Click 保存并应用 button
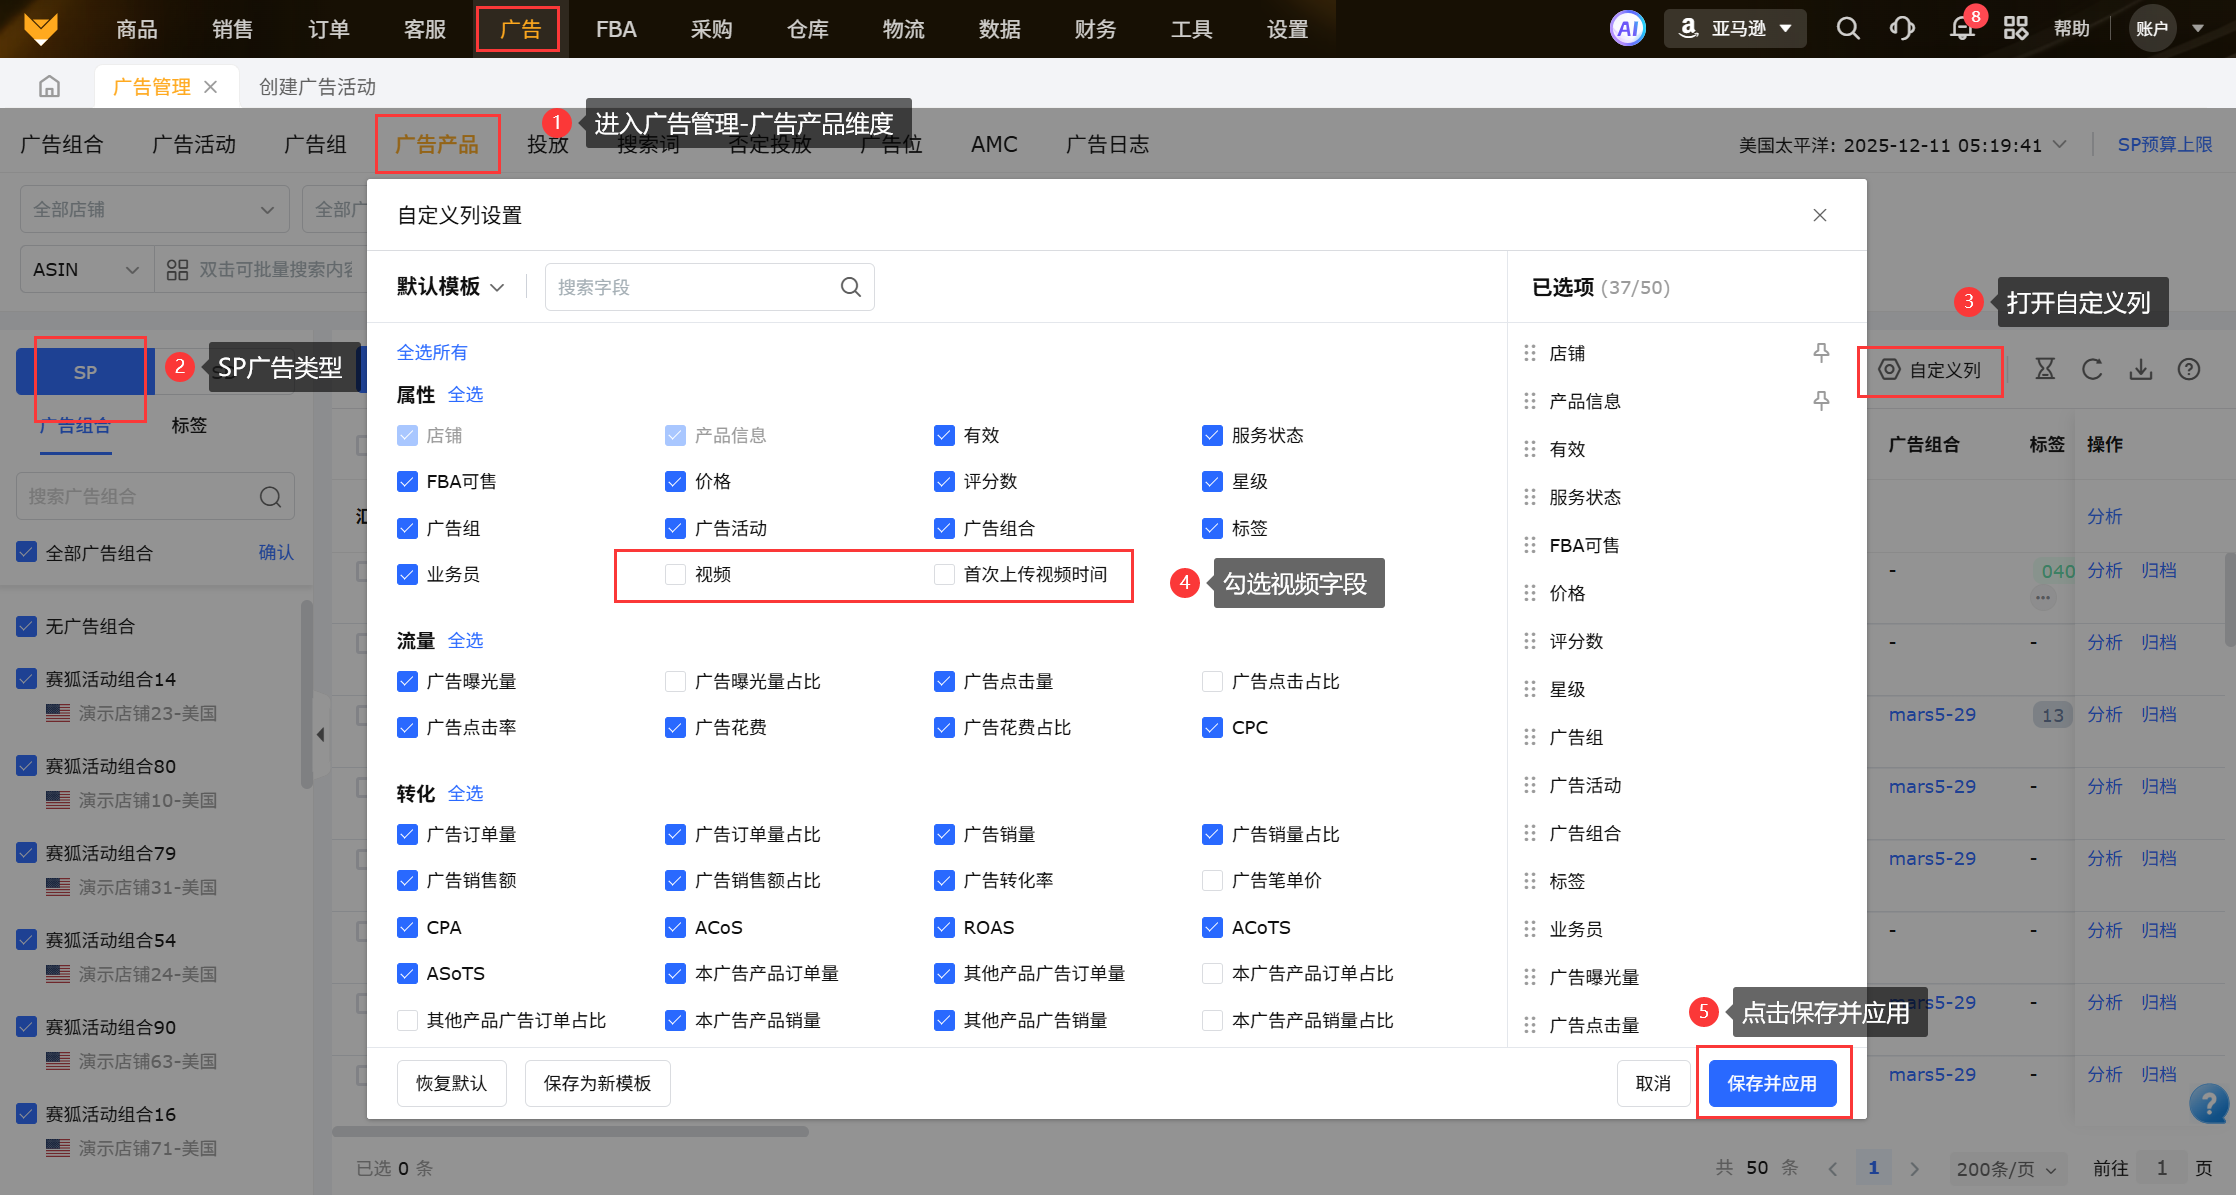This screenshot has height=1195, width=2236. click(1772, 1083)
